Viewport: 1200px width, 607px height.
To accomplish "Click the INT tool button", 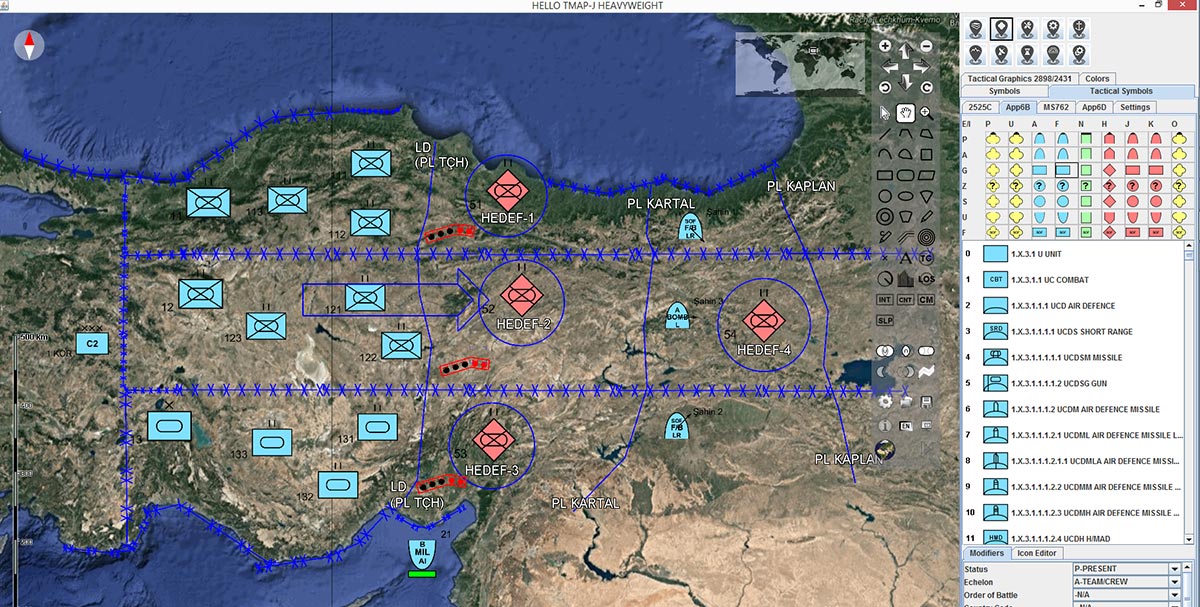I will click(885, 299).
